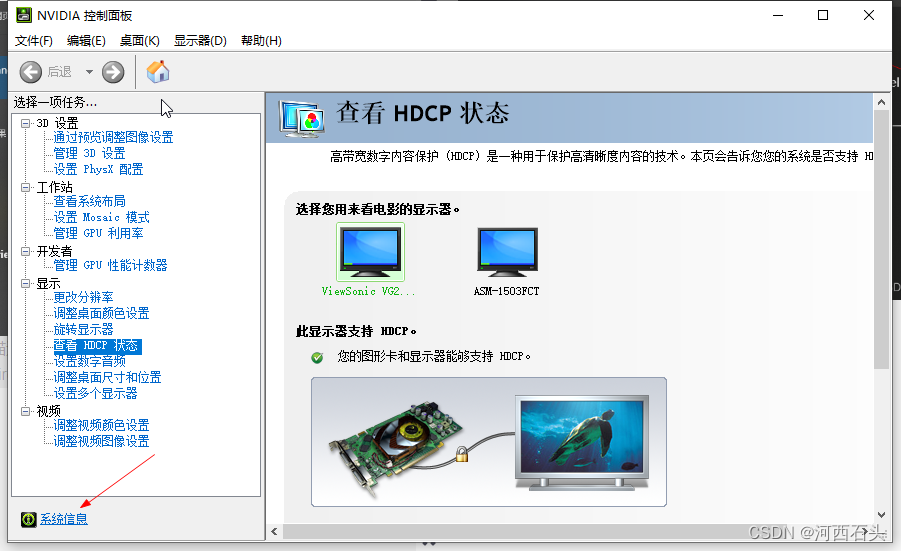
Task: Open 调整视频颜色设置 page
Action: (x=101, y=426)
